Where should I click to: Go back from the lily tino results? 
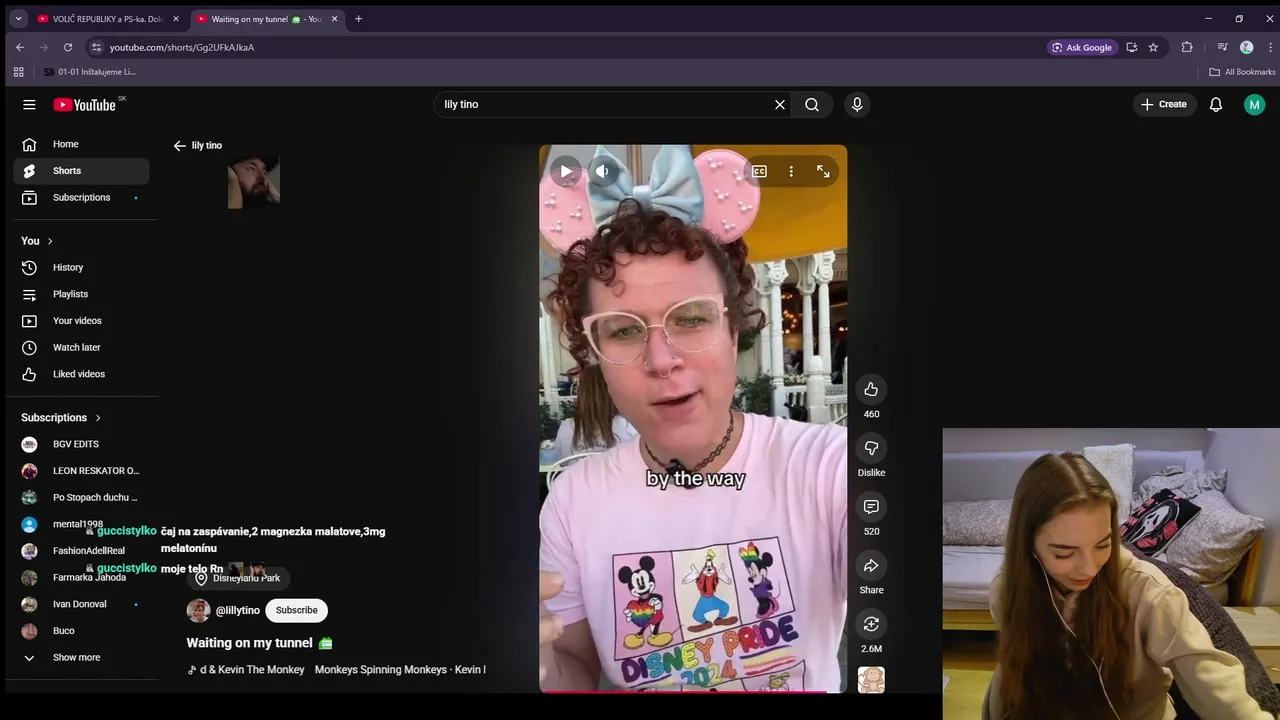180,145
